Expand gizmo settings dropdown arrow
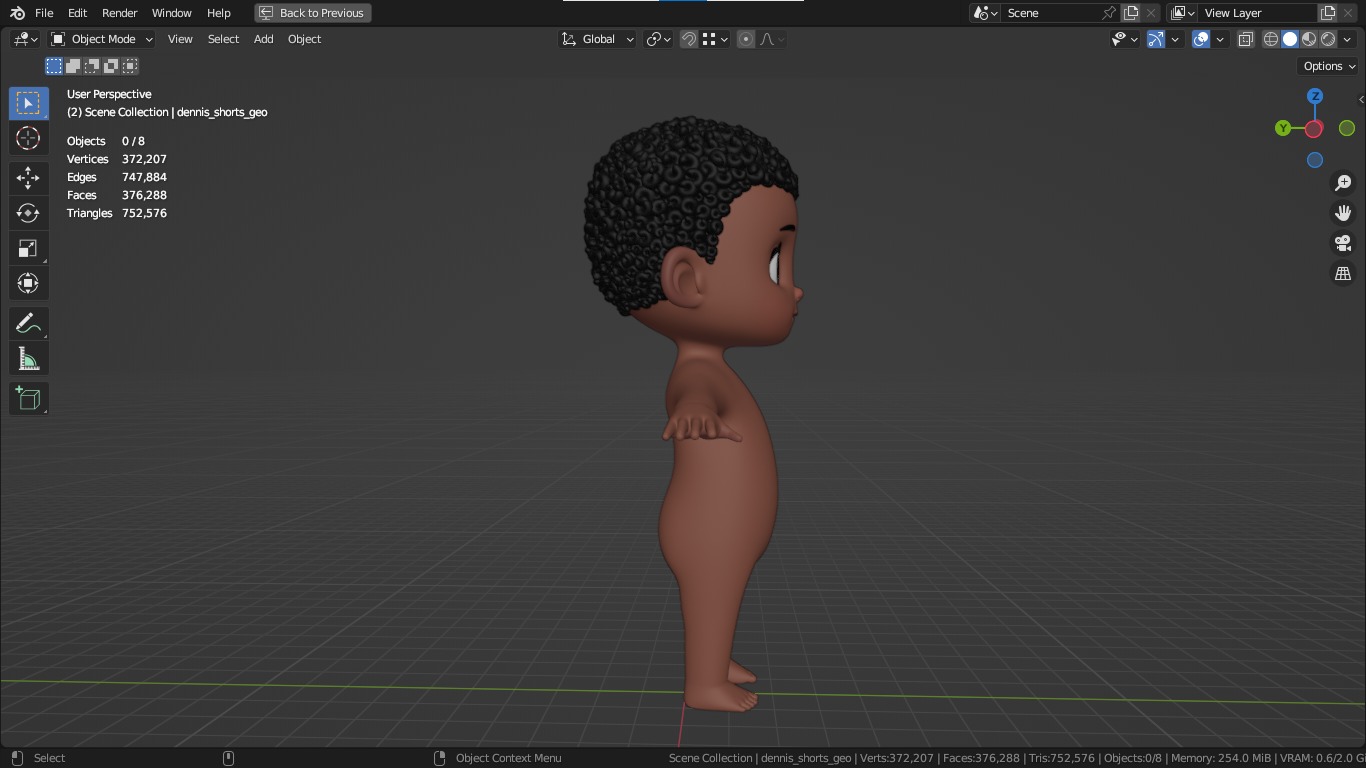1366x768 pixels. click(1176, 39)
